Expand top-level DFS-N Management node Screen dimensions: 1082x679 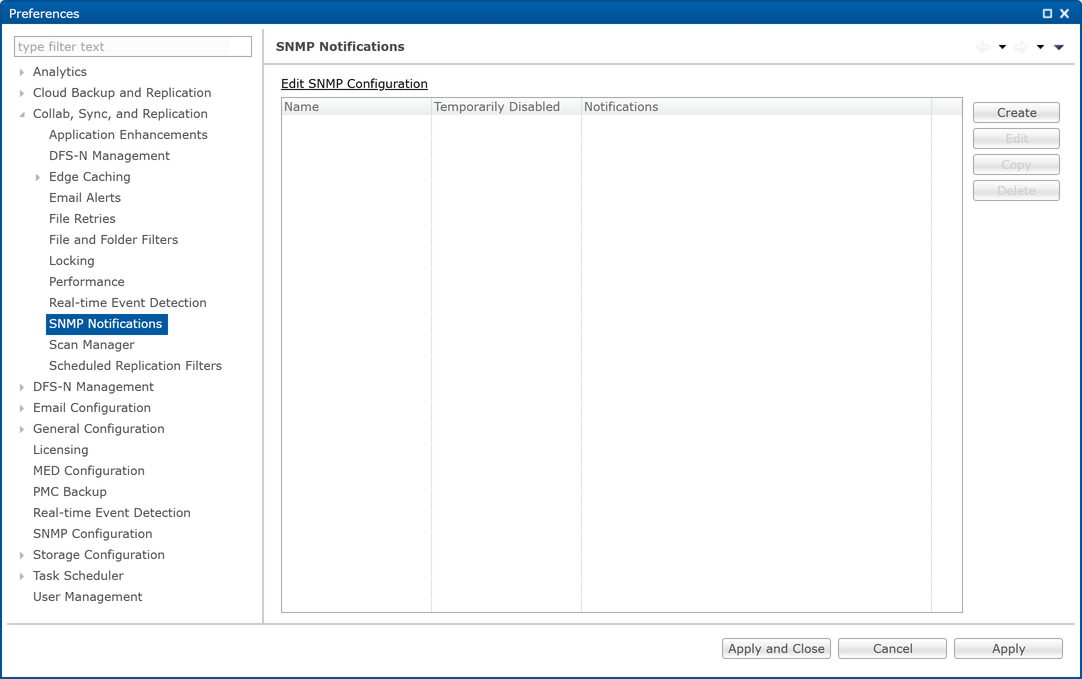pyautogui.click(x=22, y=387)
